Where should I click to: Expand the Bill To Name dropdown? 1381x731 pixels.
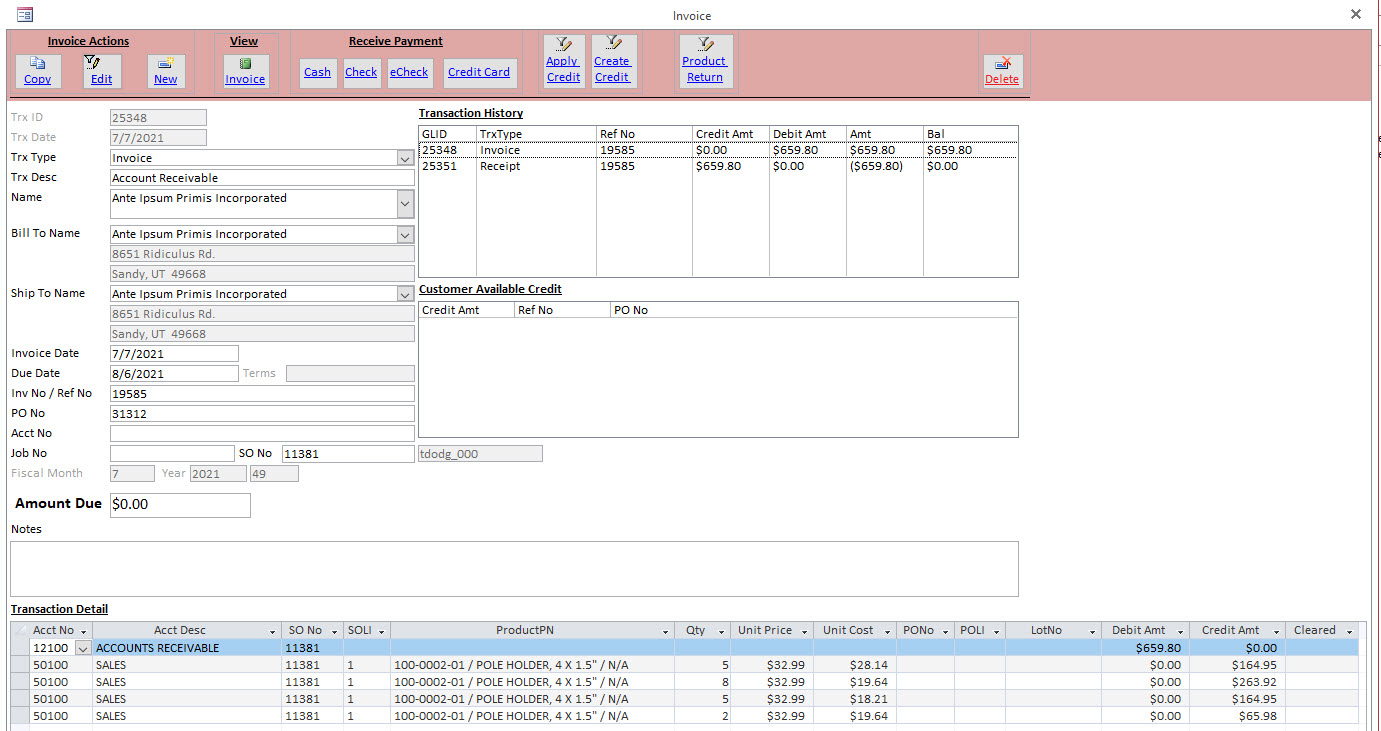(x=405, y=234)
